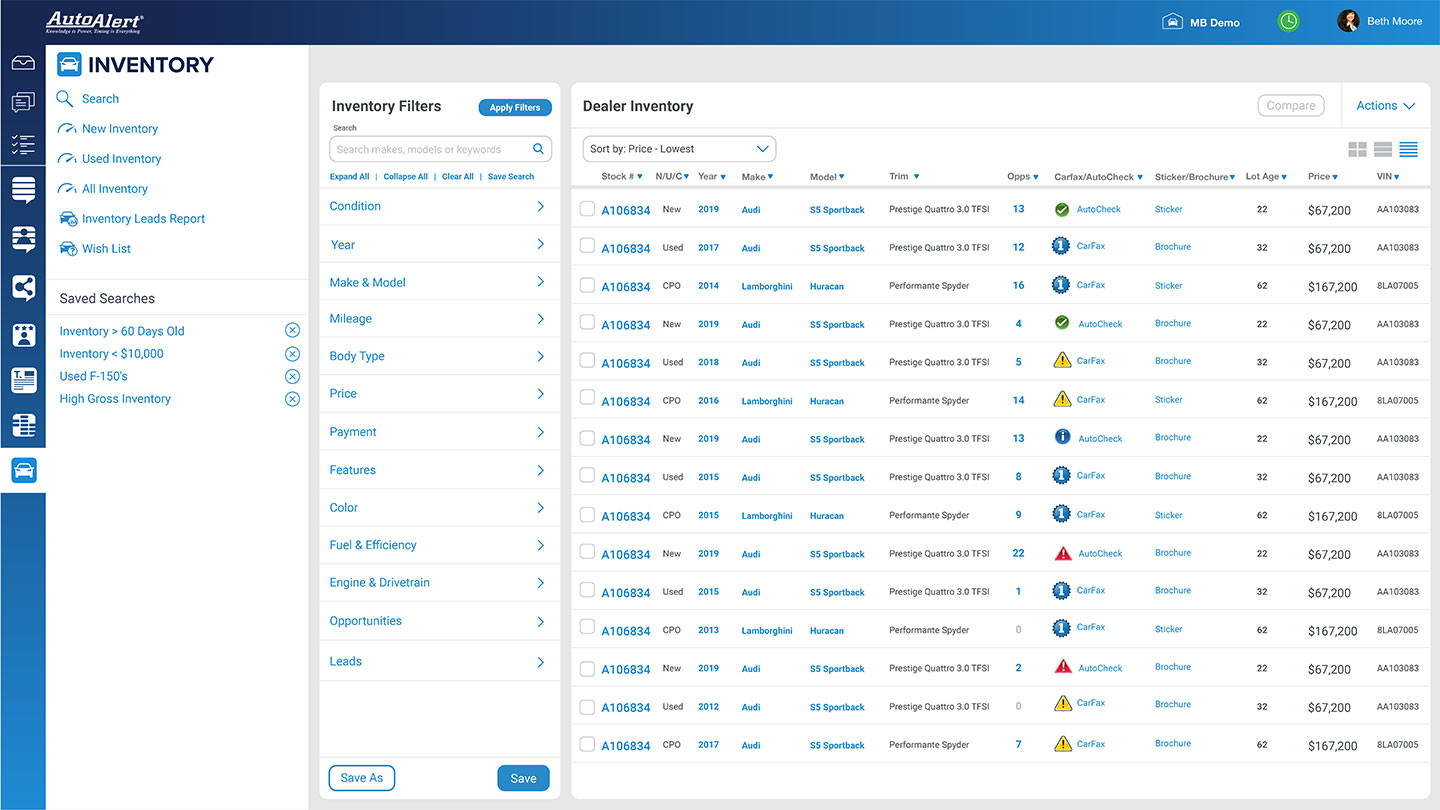Open the spreadsheet grid sidebar icon
This screenshot has height=810, width=1440.
pos(23,425)
